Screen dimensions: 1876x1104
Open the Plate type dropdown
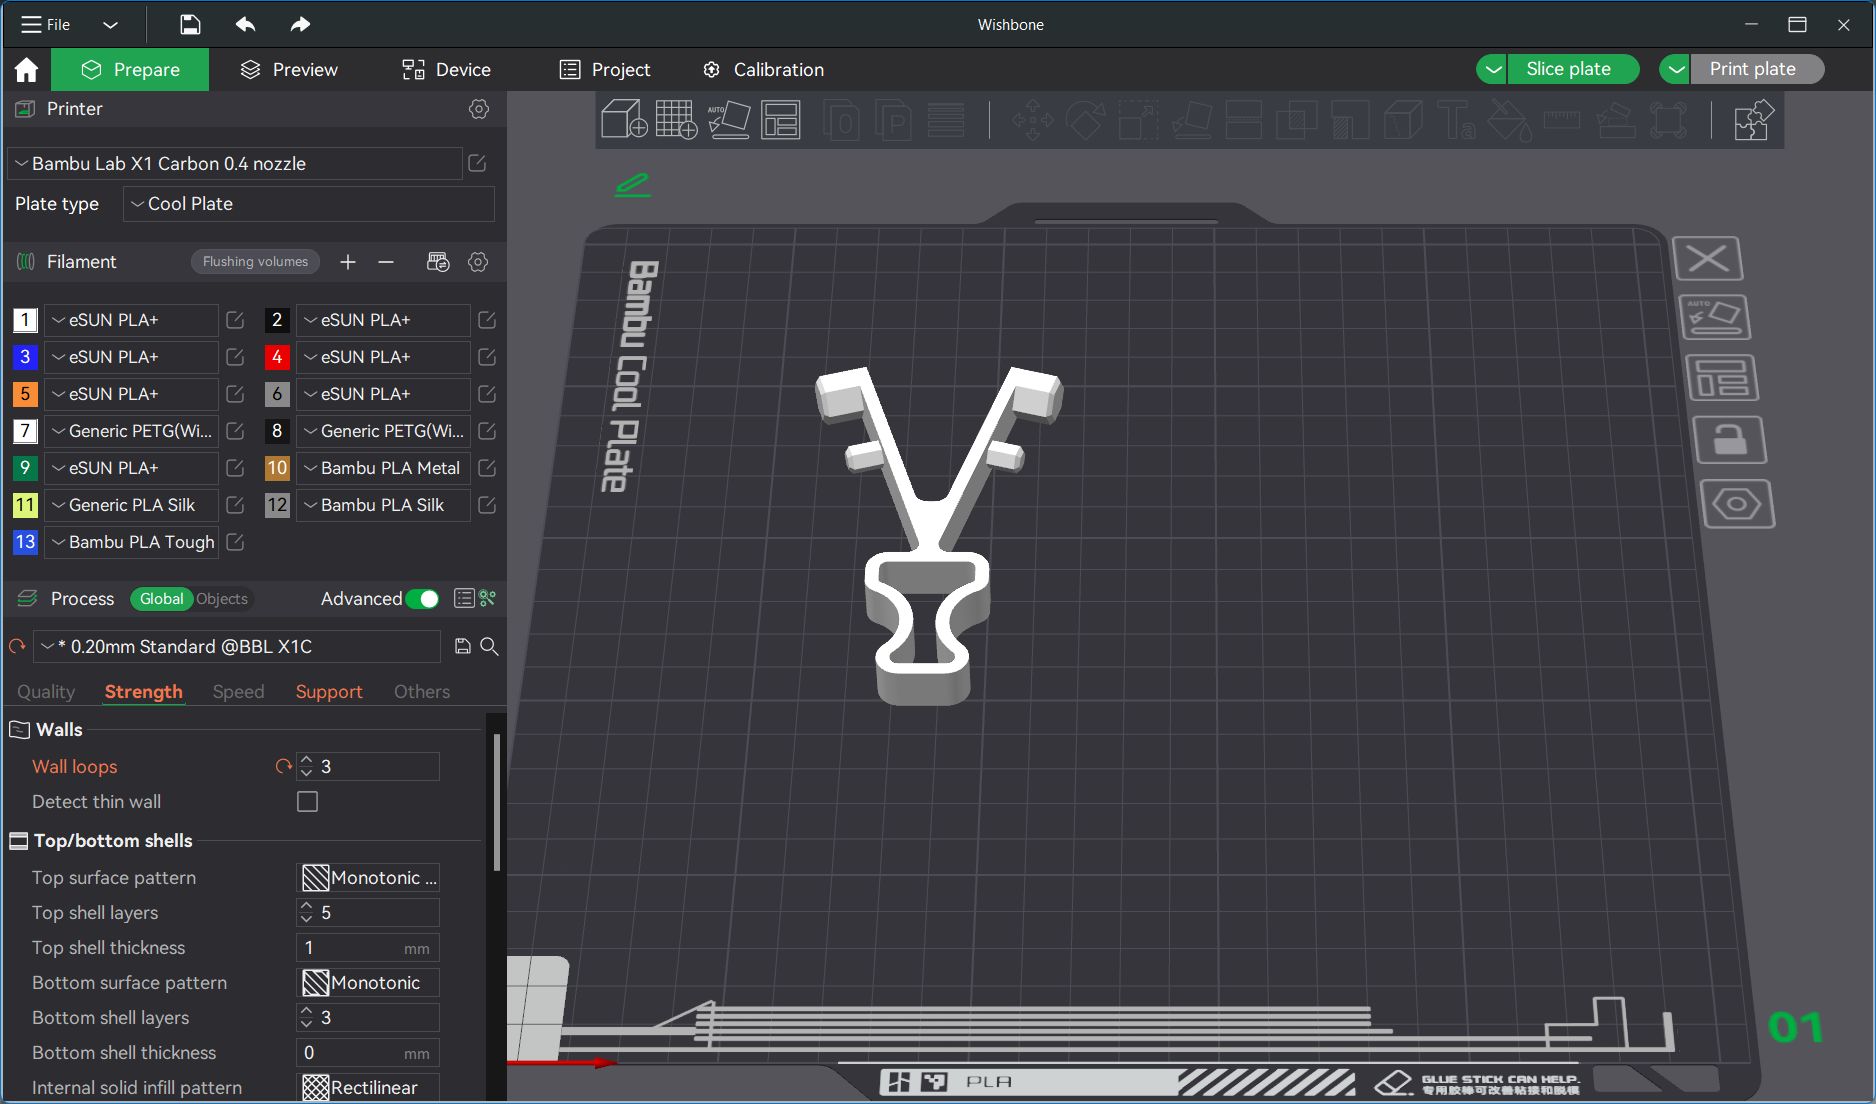point(309,204)
